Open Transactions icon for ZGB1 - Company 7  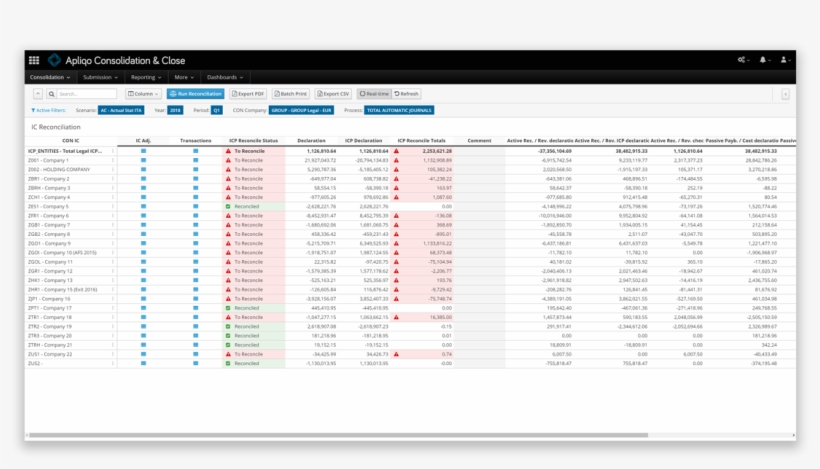click(196, 225)
